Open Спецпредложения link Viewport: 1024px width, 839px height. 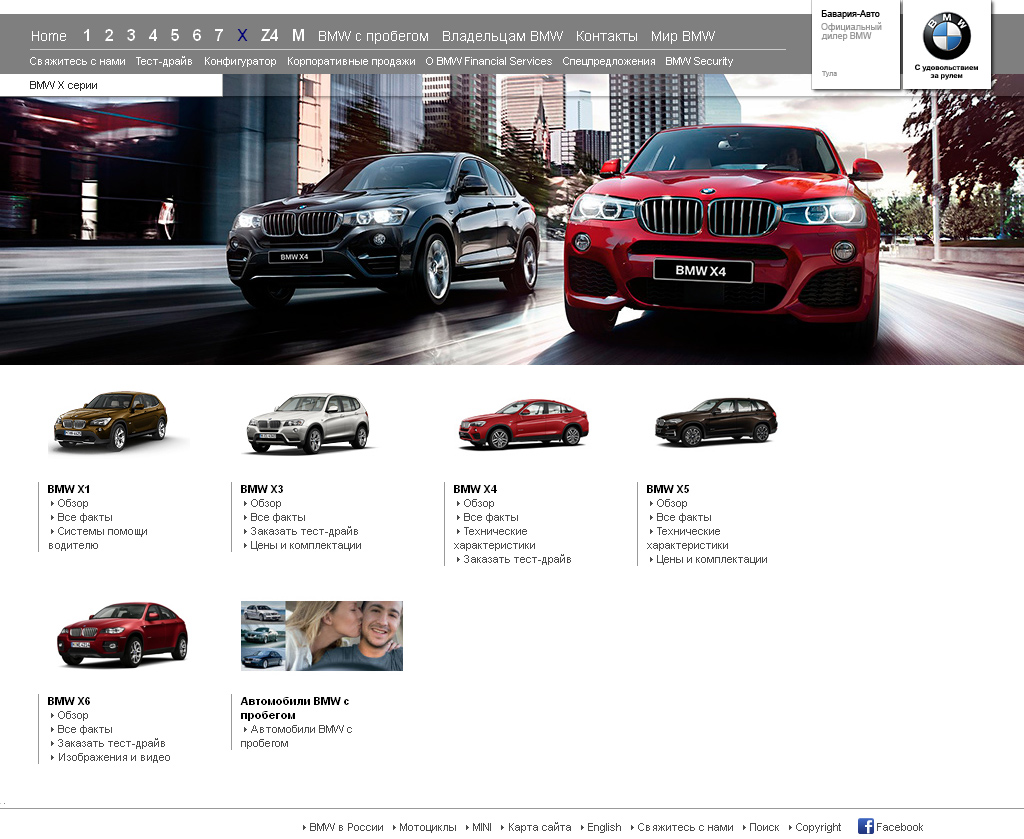609,61
